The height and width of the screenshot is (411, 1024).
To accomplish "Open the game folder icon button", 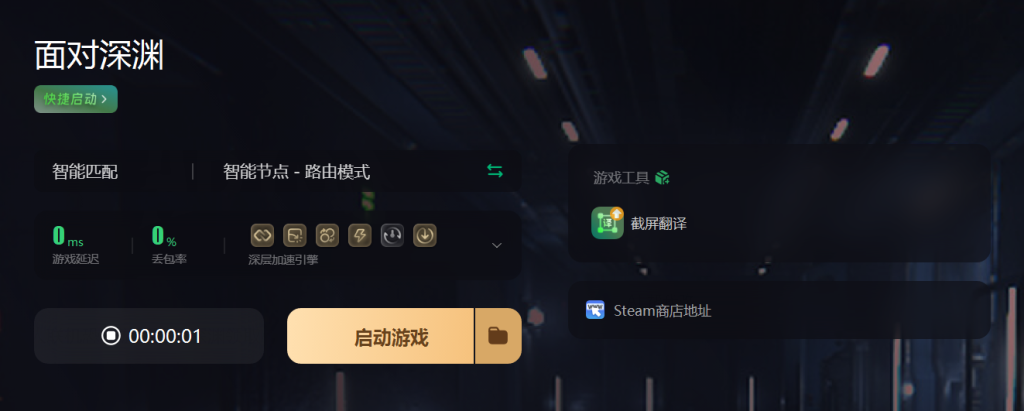I will [498, 336].
